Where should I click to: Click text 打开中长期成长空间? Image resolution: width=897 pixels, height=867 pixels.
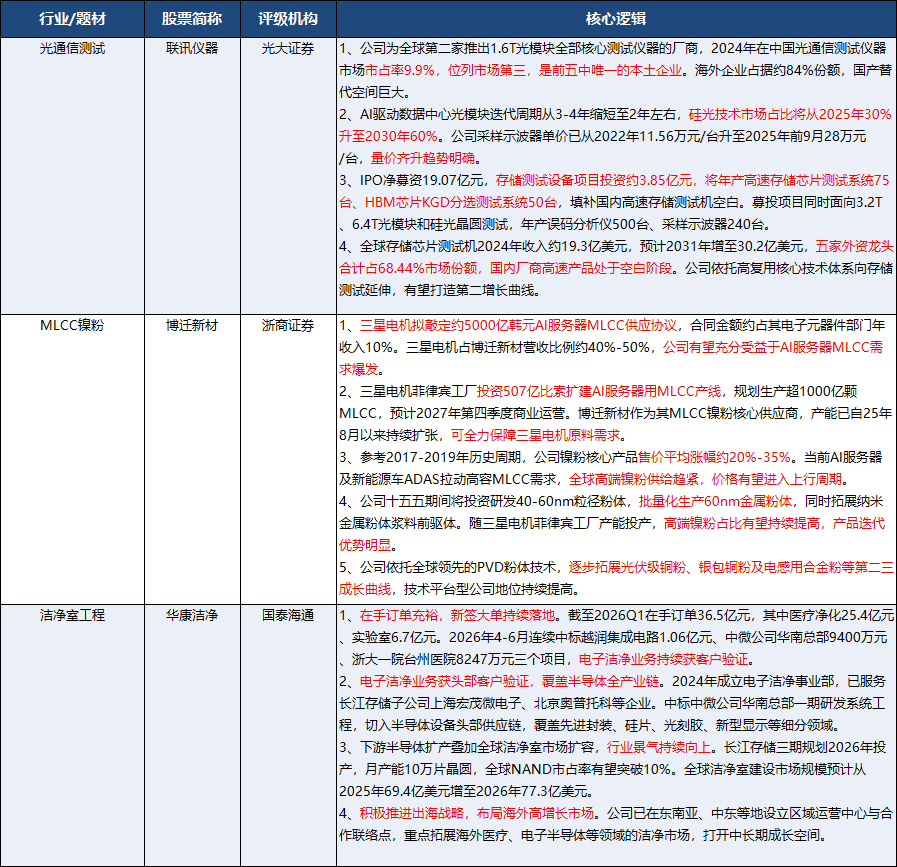pyautogui.click(x=761, y=836)
